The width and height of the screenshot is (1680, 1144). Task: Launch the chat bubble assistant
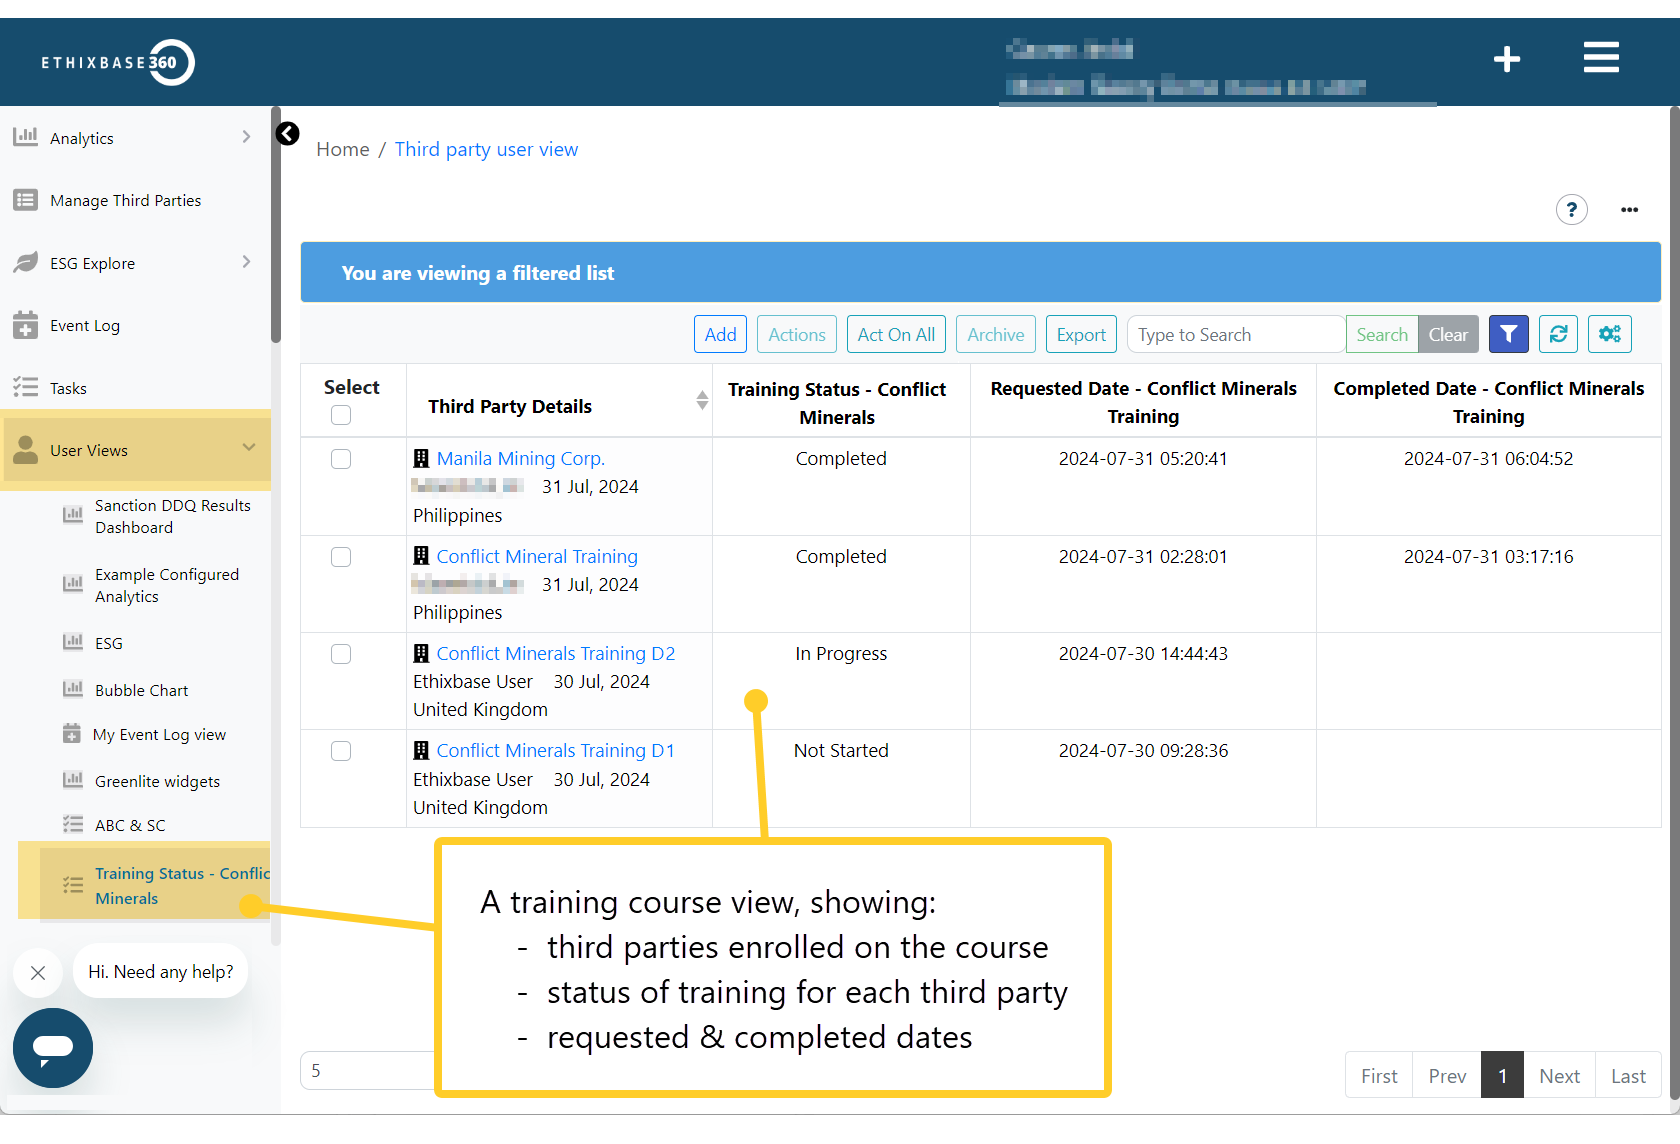52,1048
